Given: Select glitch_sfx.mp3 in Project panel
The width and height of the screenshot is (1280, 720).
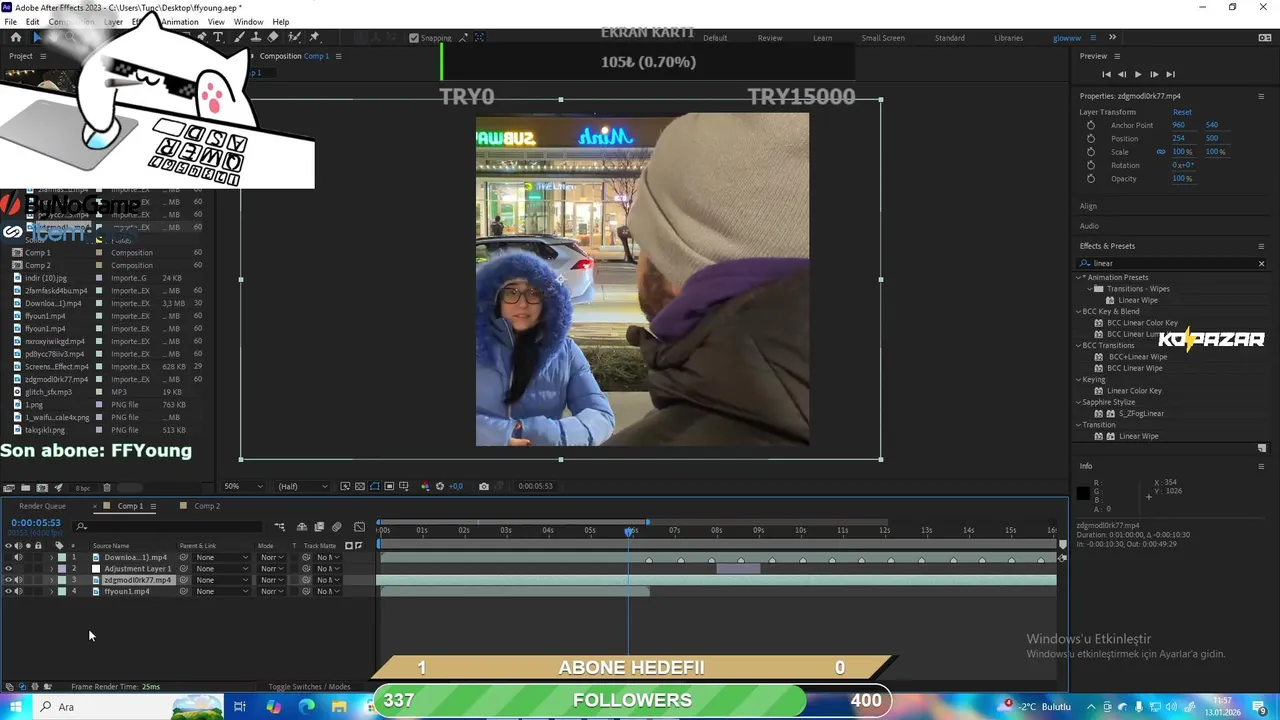Looking at the screenshot, I should point(48,392).
